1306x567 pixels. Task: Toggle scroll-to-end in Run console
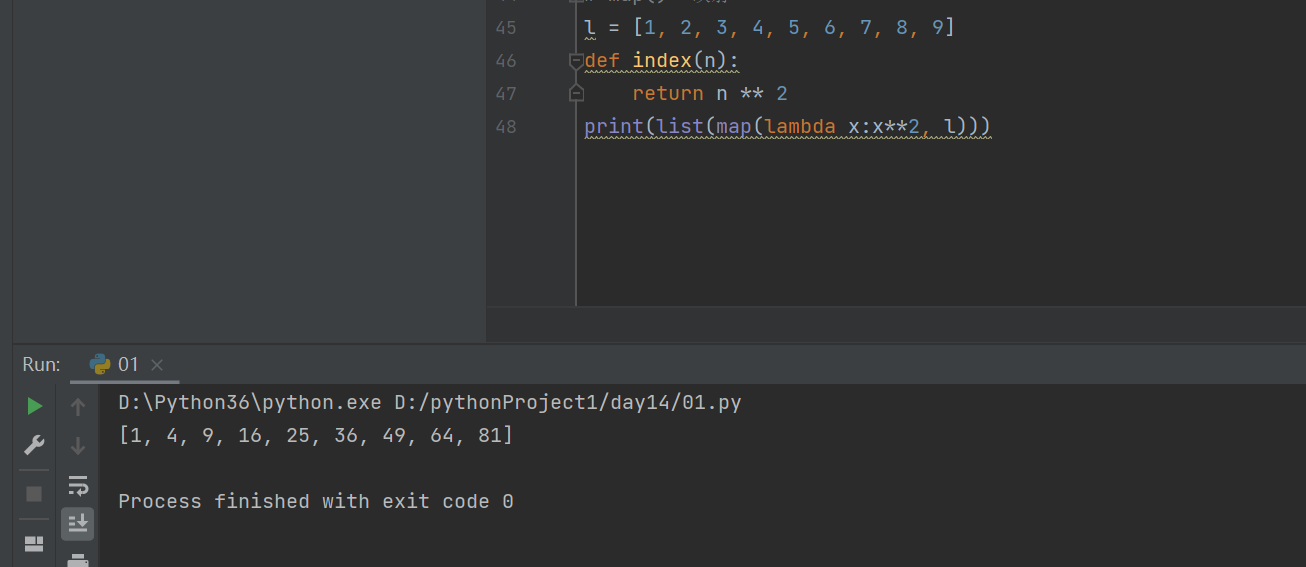click(x=78, y=523)
